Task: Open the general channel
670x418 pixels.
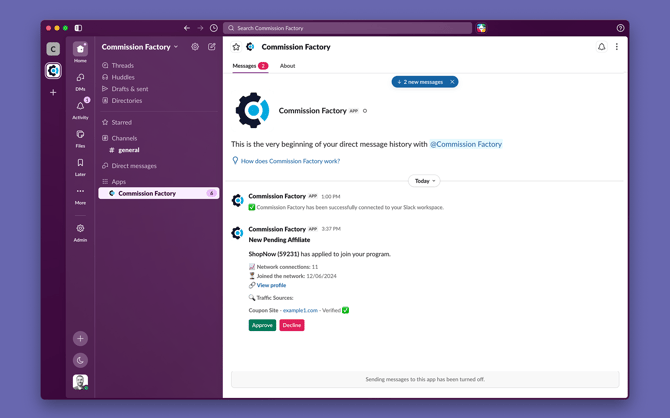Action: point(129,150)
